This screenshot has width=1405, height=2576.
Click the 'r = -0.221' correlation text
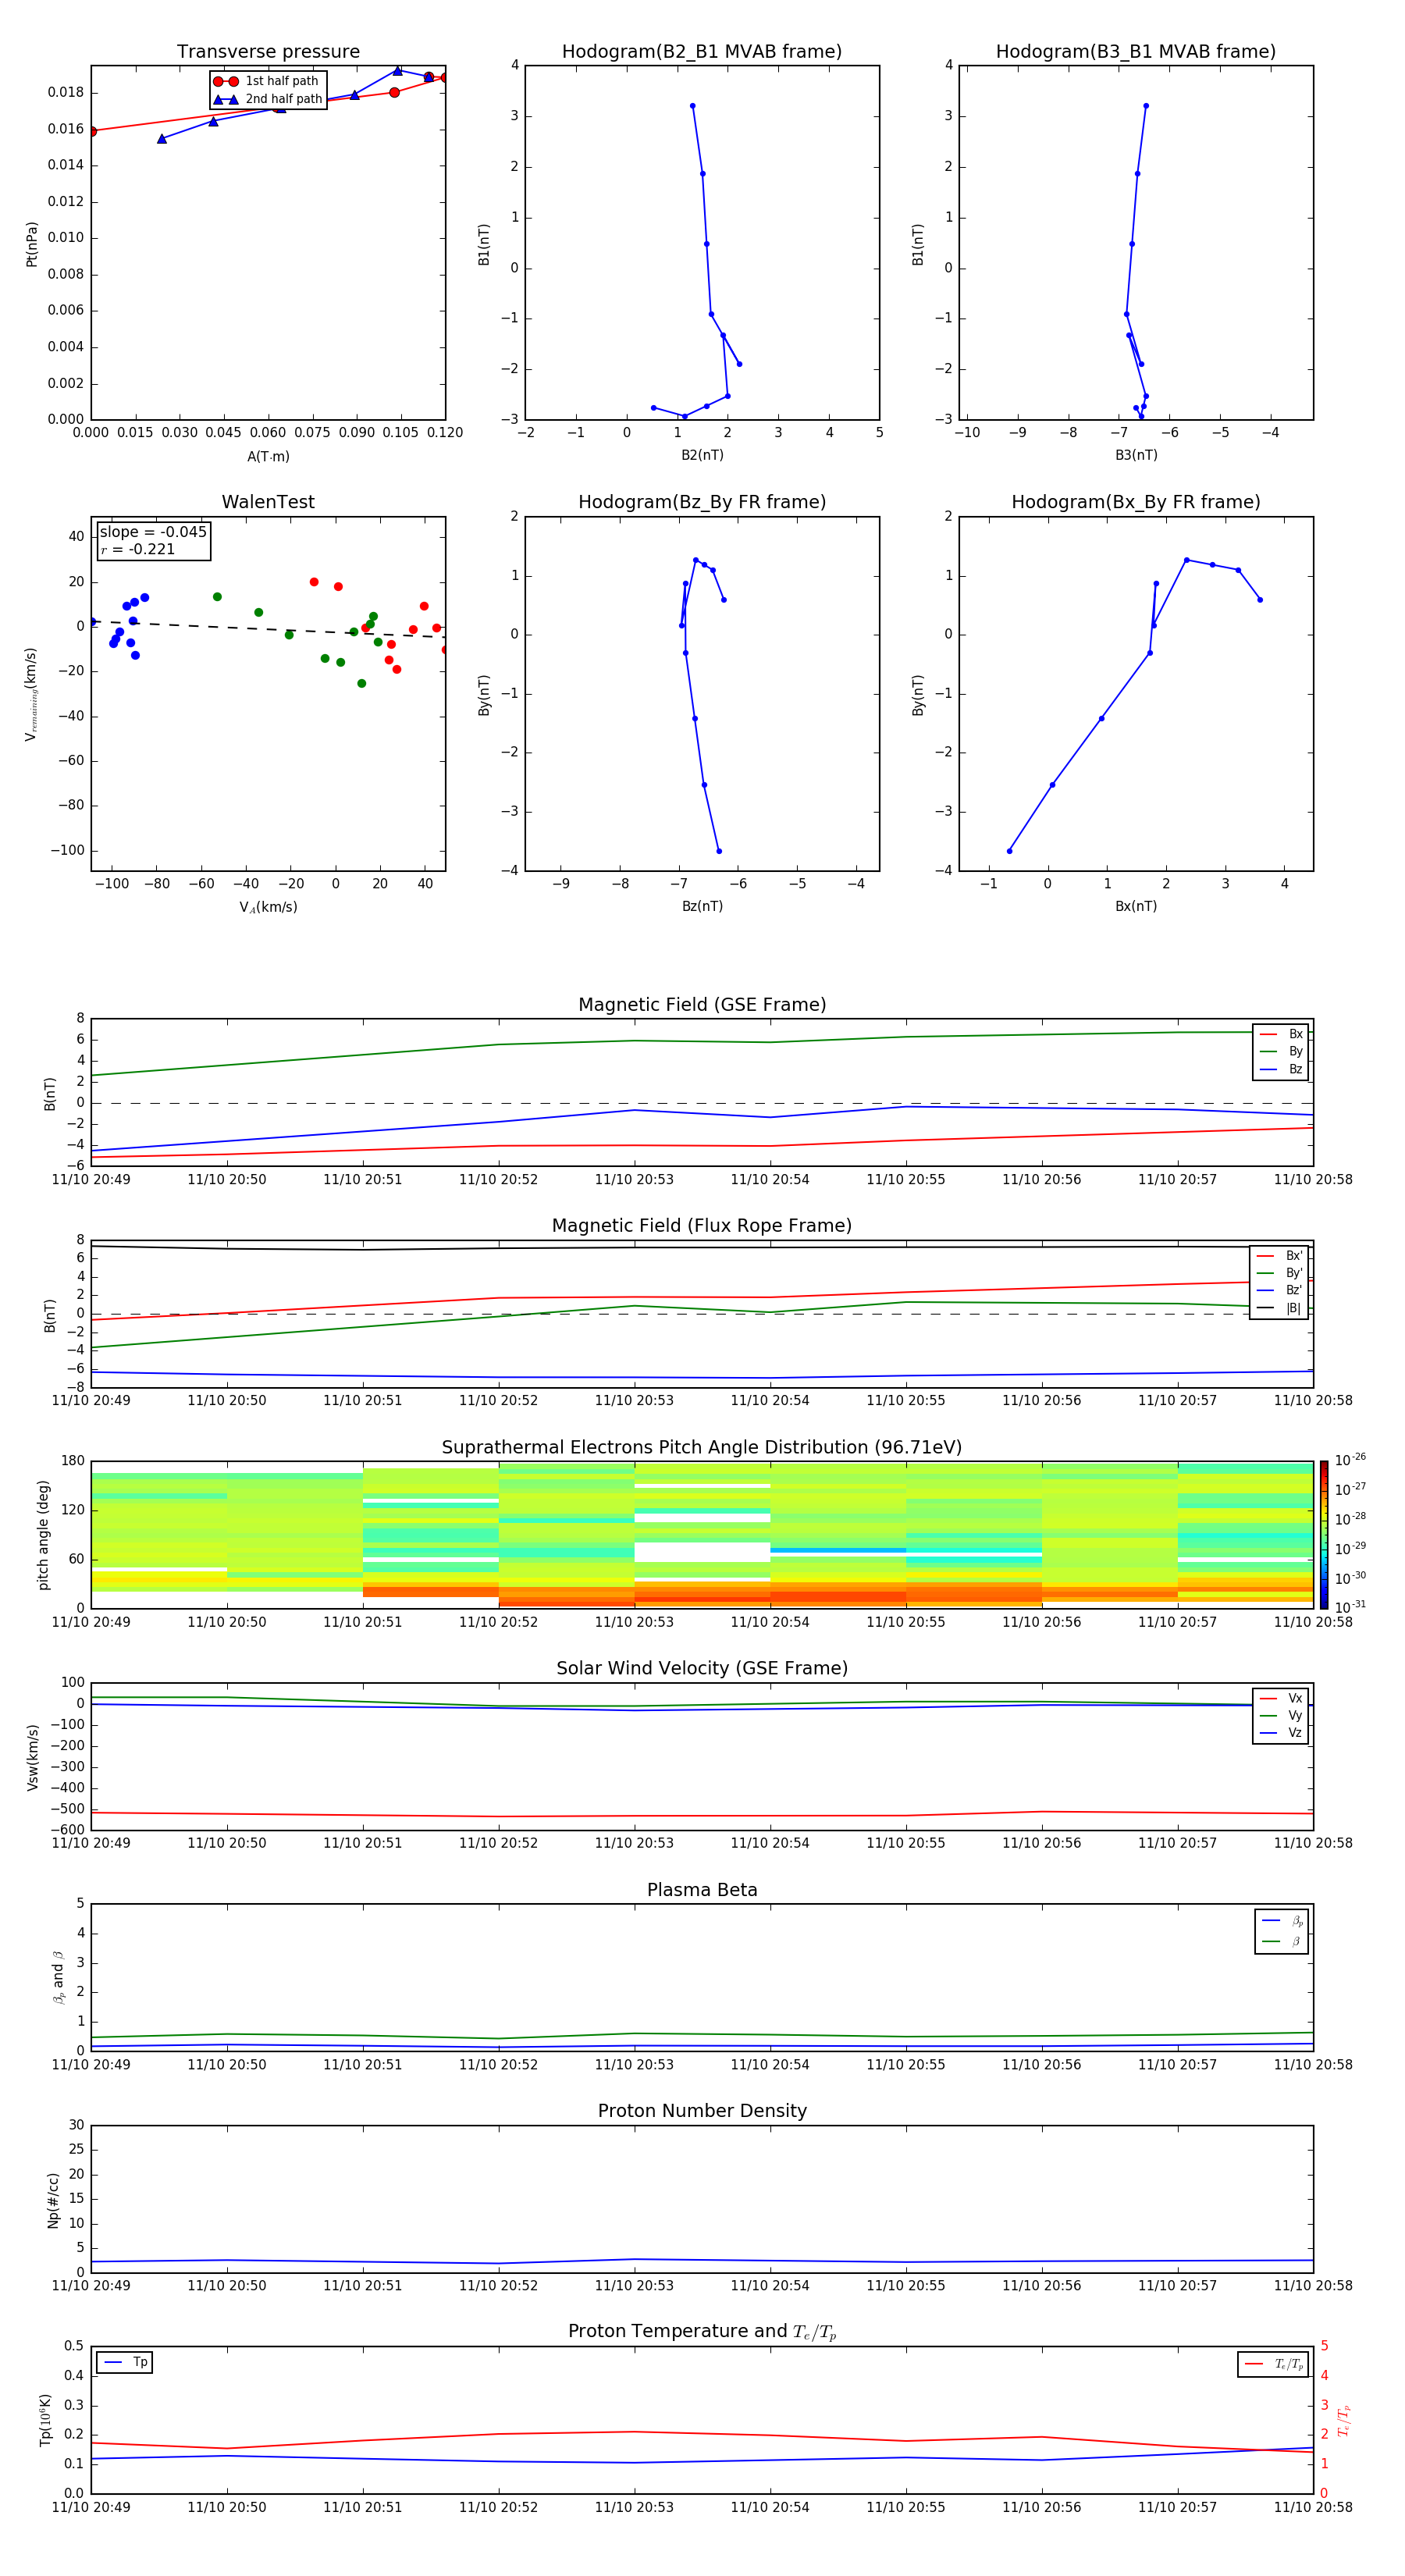[x=138, y=549]
